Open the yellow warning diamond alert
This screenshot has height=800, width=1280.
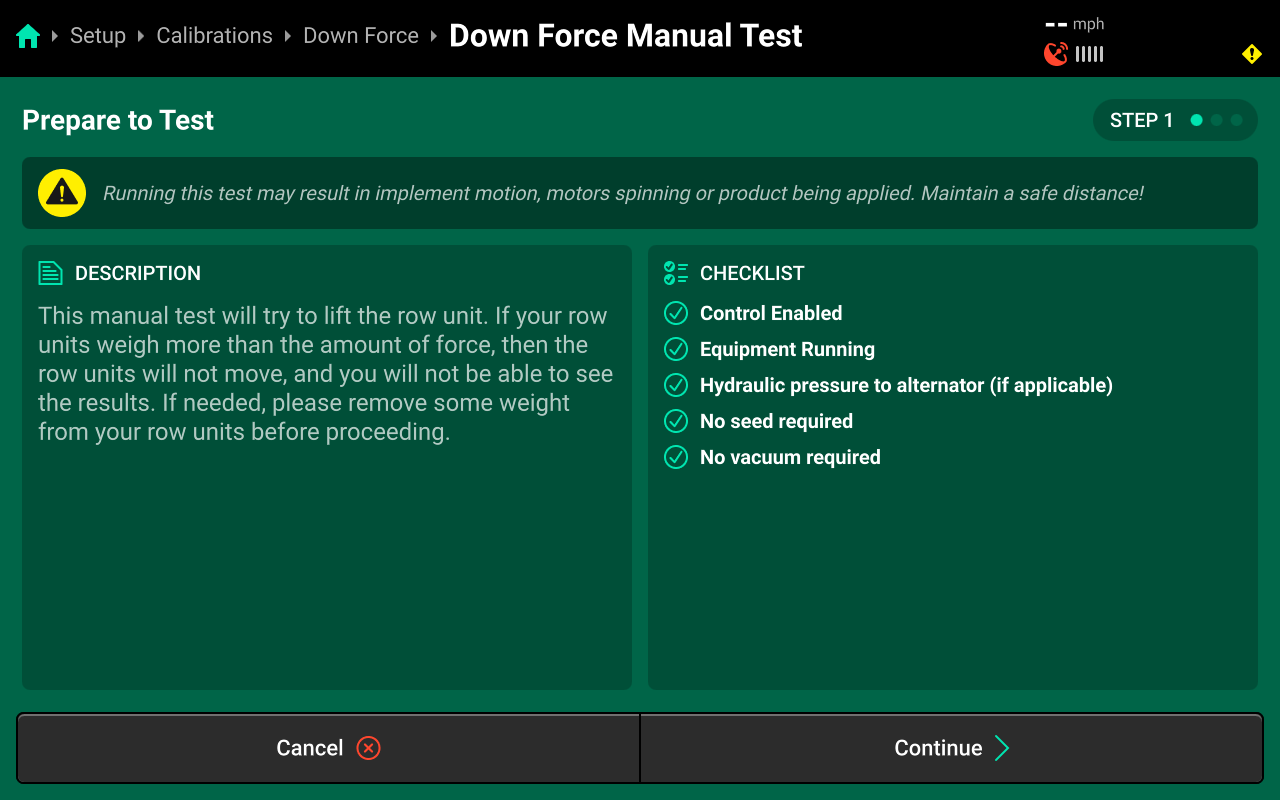pyautogui.click(x=1252, y=54)
